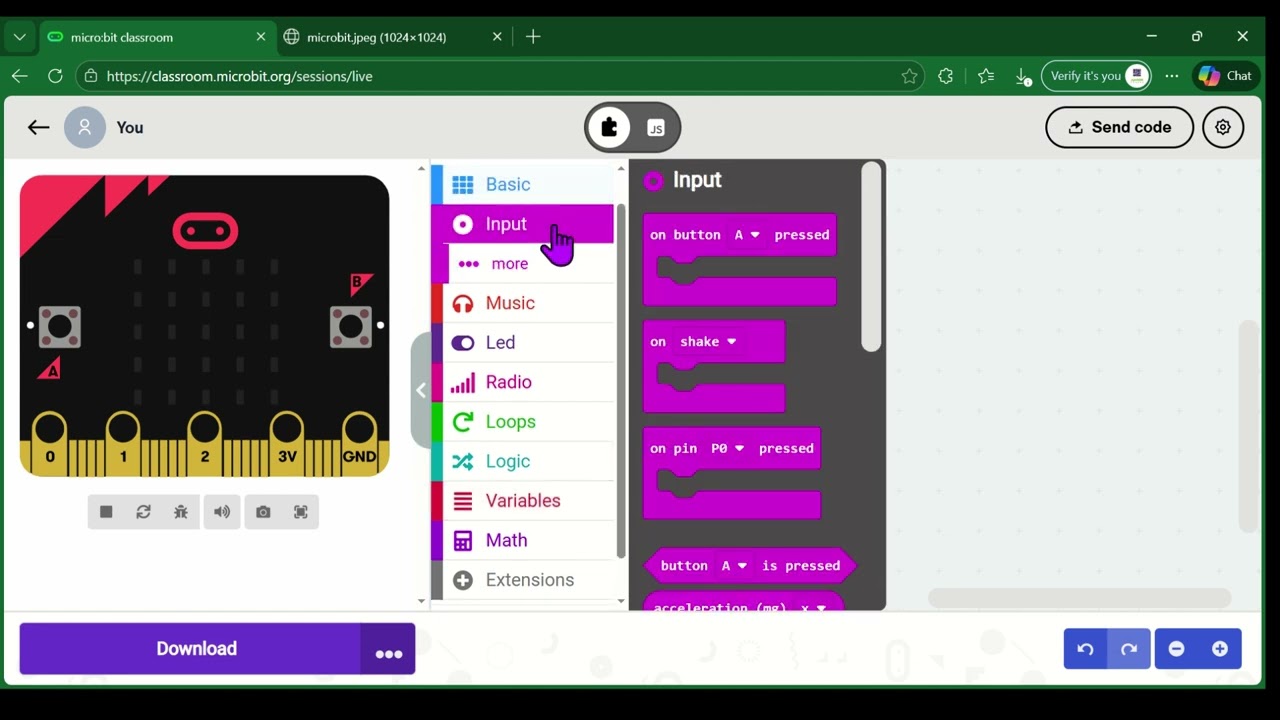Select the micro:bit classroom browser tab
The image size is (1280, 720).
(121, 37)
